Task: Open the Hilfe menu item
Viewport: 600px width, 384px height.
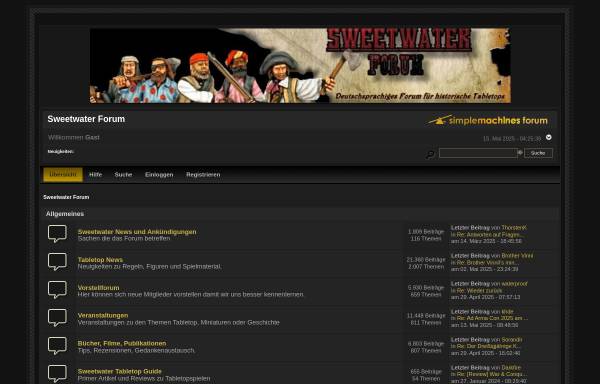Action: click(95, 174)
